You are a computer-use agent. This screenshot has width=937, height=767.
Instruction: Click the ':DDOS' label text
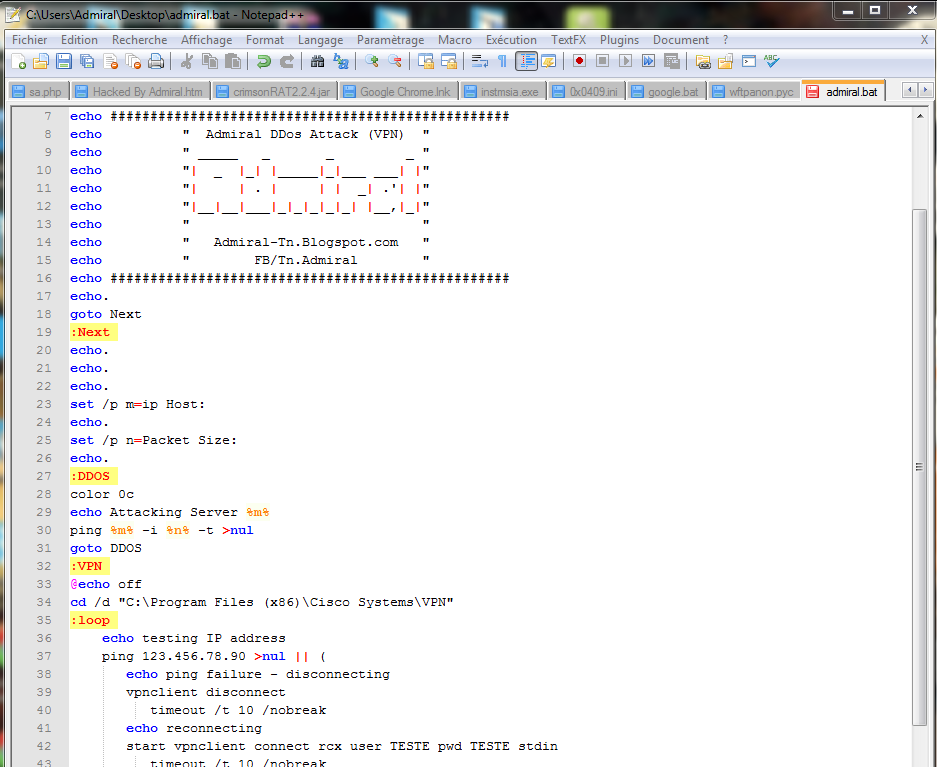tap(90, 476)
